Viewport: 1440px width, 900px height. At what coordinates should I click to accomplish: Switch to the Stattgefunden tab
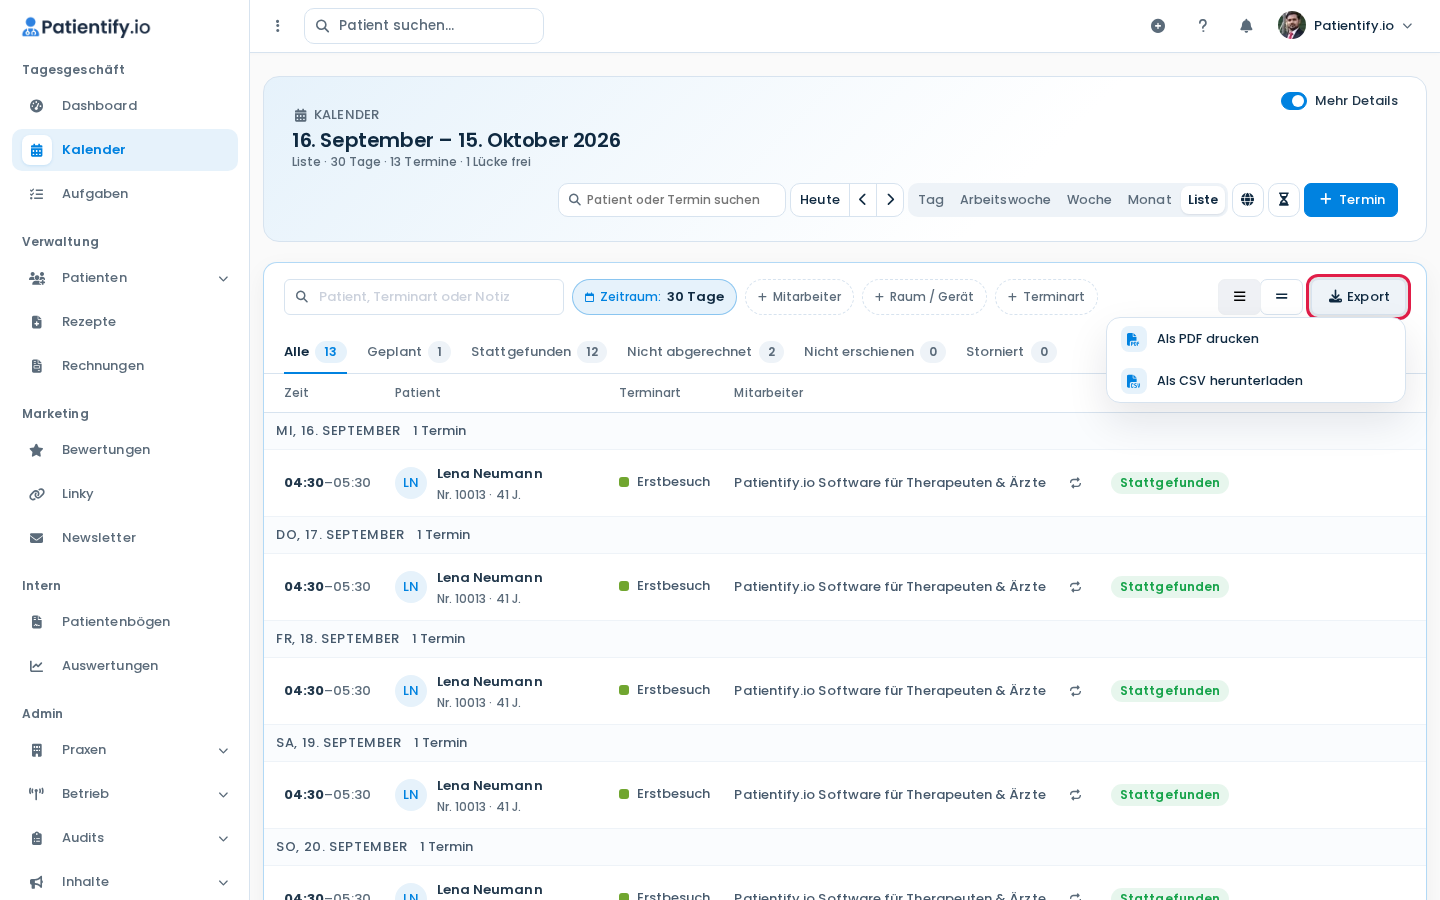click(x=538, y=352)
